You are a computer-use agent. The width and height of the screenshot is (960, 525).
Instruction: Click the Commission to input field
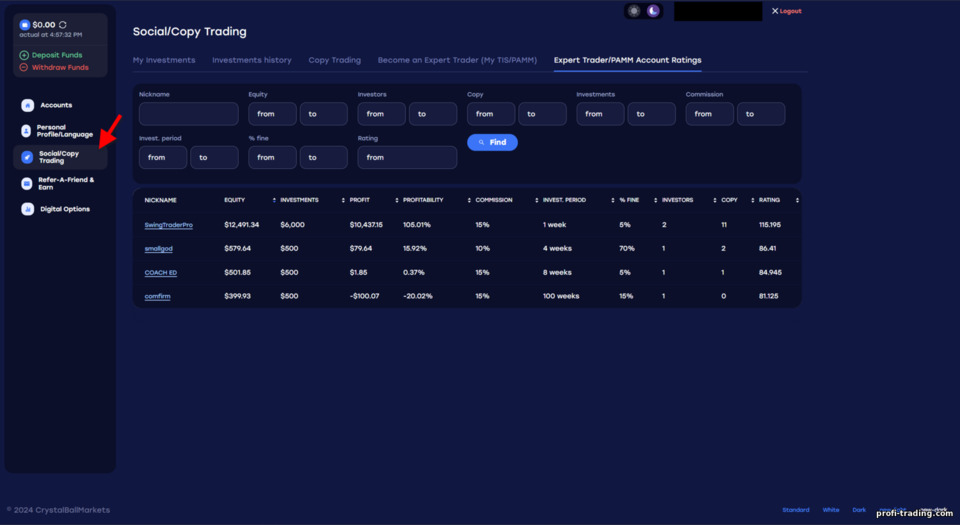coord(761,114)
